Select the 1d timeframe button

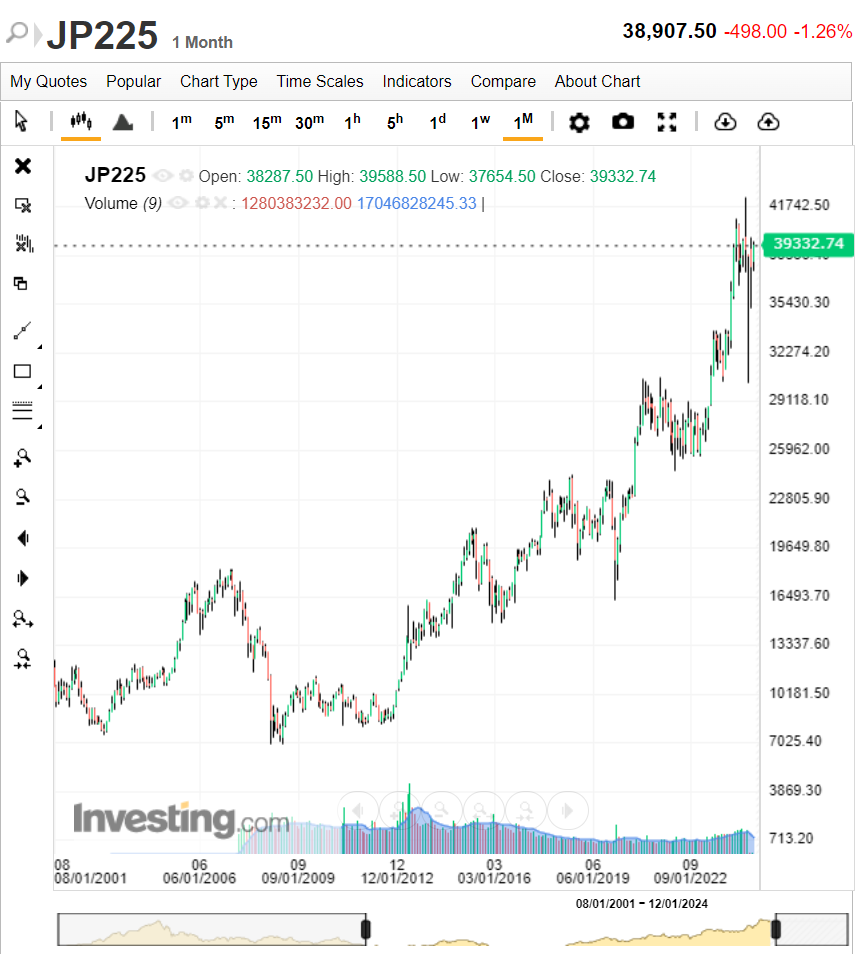[x=438, y=122]
